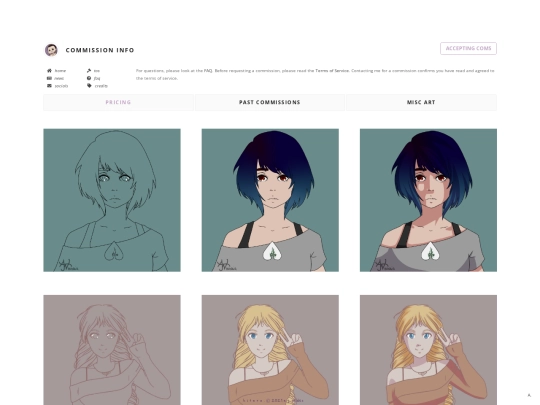Open the flat color blonde girl thumbnail
The image size is (540, 405).
tap(270, 350)
